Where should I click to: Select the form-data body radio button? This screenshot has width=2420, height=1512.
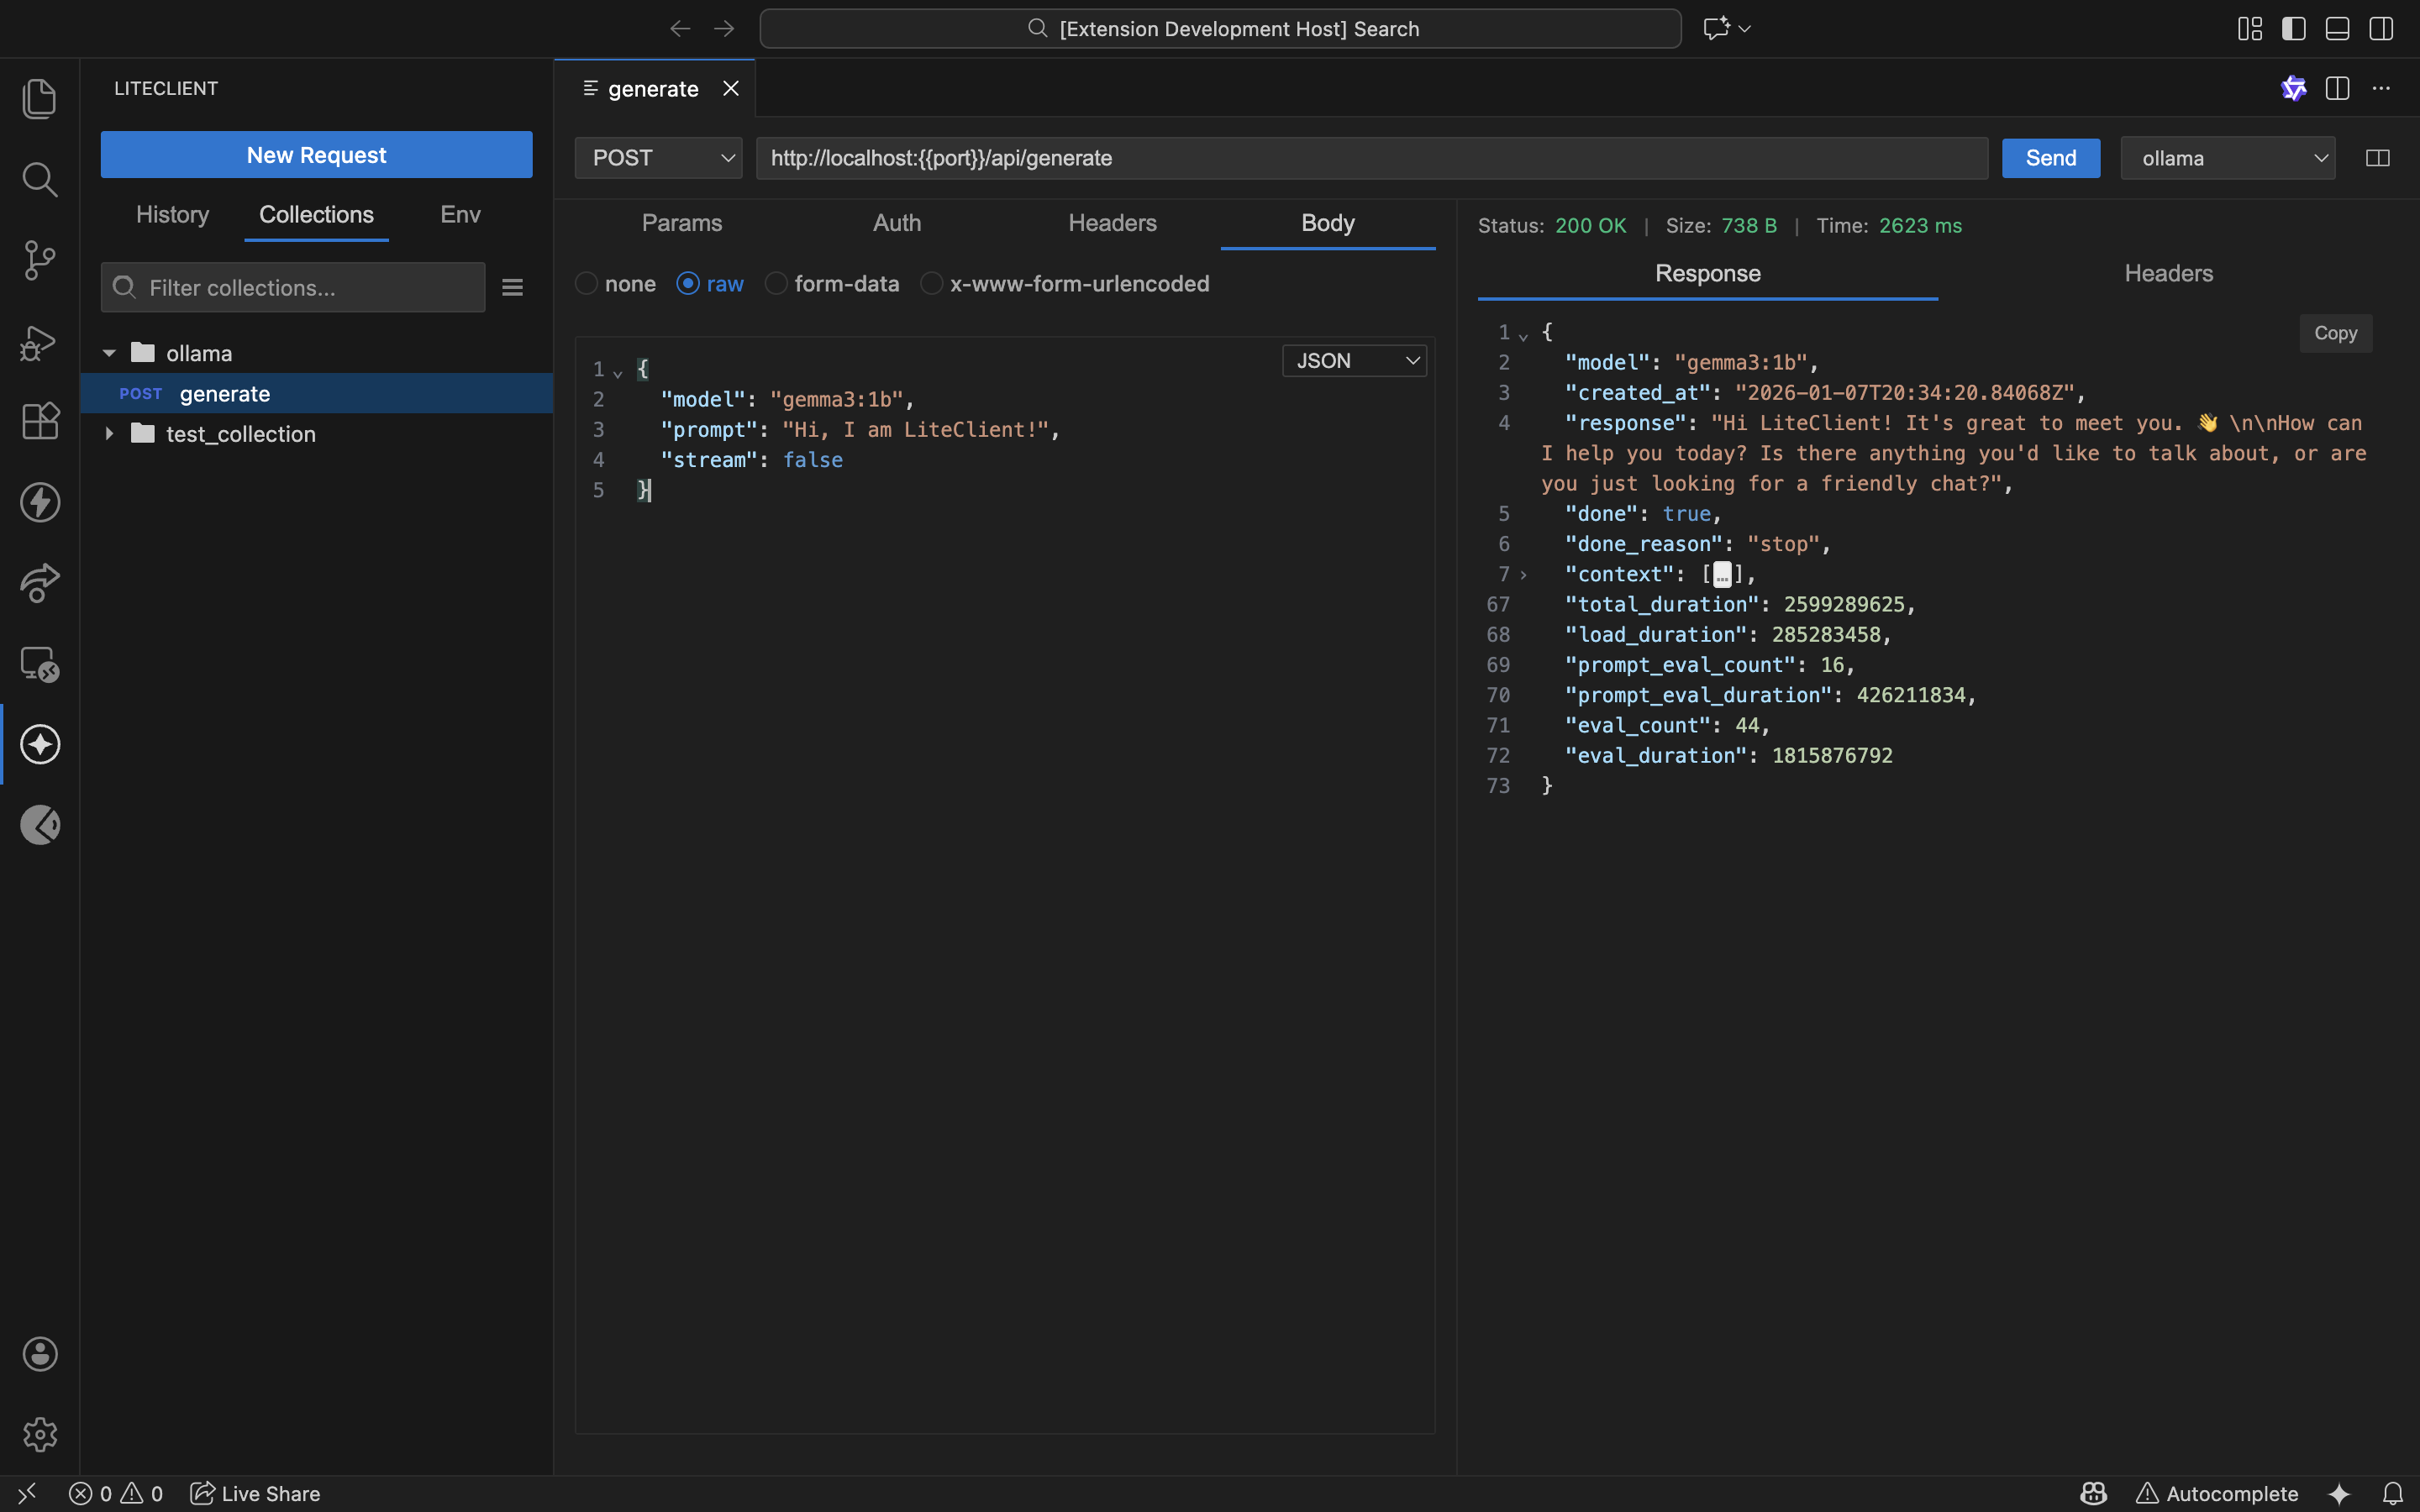click(776, 284)
